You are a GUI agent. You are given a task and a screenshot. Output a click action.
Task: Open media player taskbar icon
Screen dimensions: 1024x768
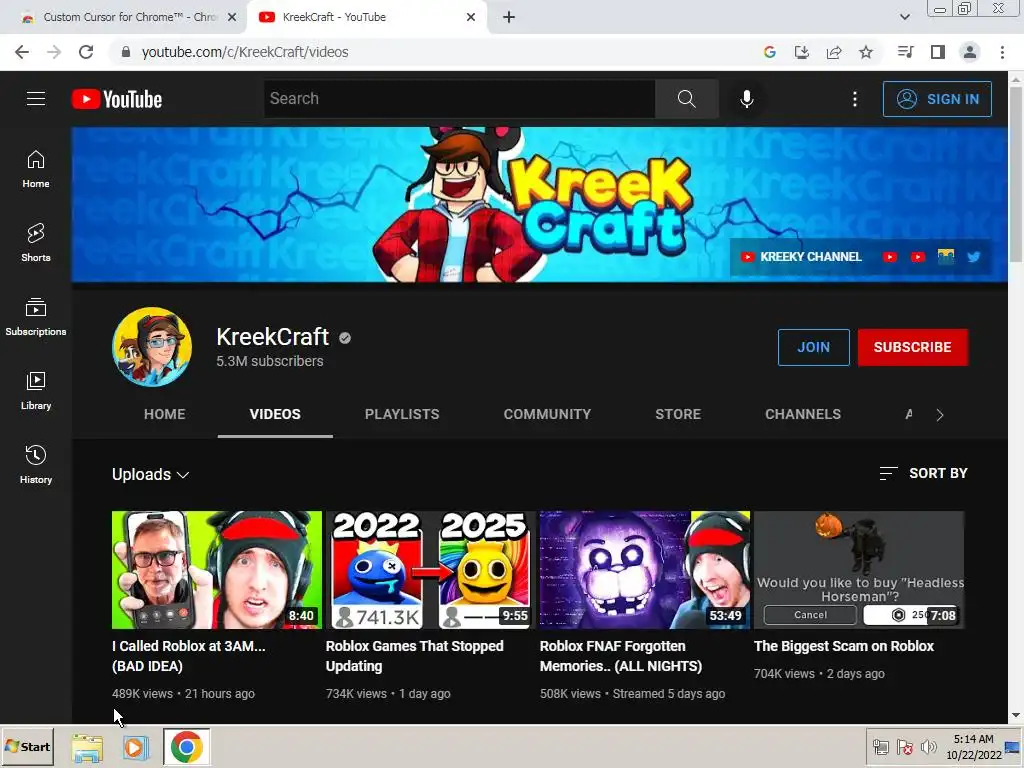click(x=136, y=748)
